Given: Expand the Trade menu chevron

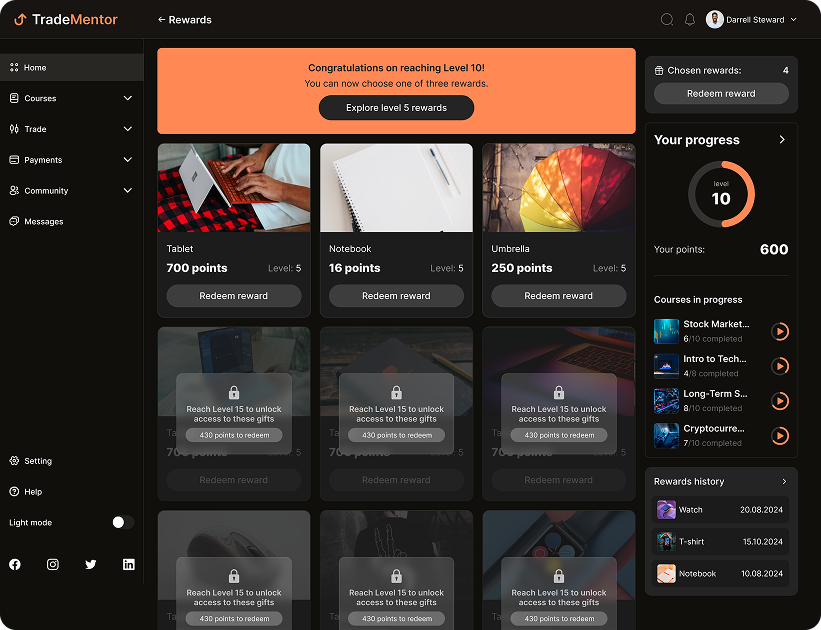Looking at the screenshot, I should [x=128, y=129].
